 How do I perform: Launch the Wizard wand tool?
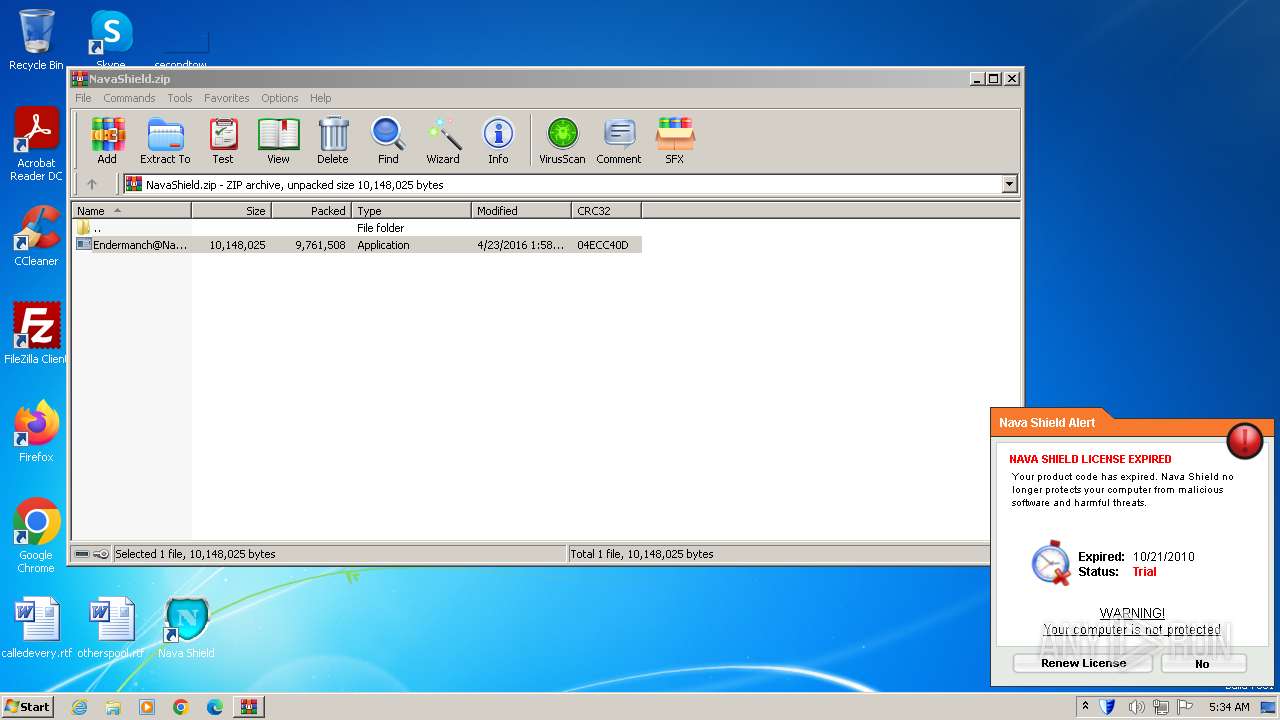point(443,141)
